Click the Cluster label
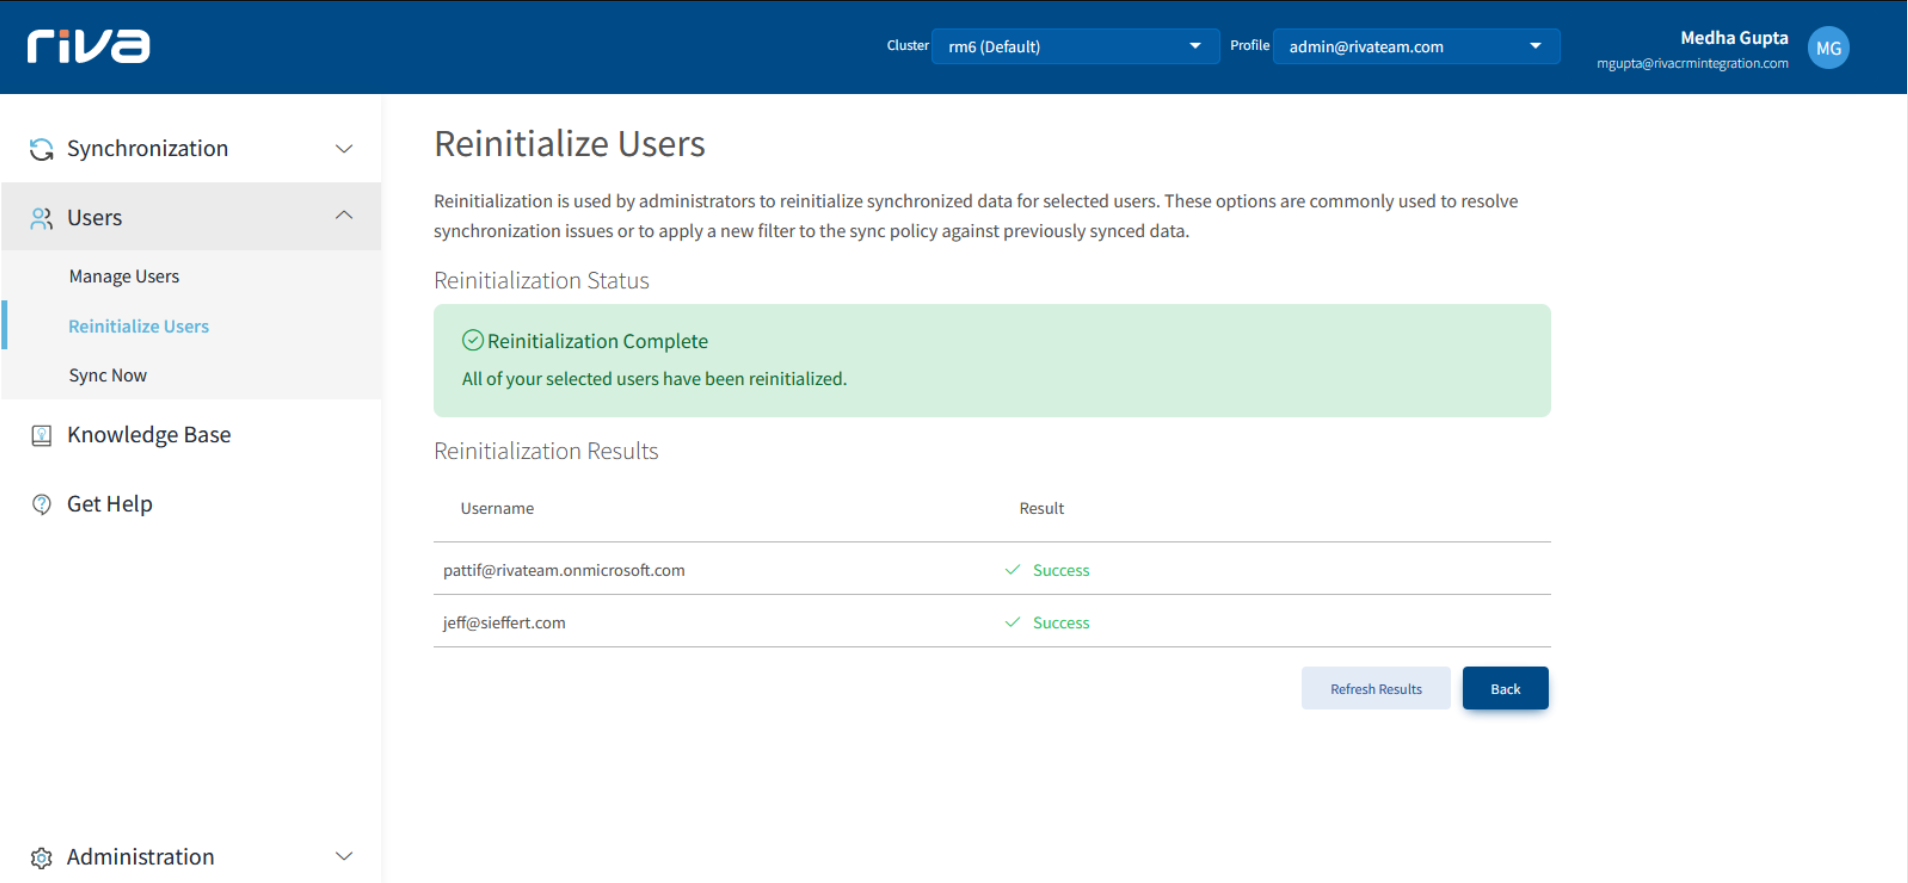Image resolution: width=1908 pixels, height=883 pixels. point(907,45)
